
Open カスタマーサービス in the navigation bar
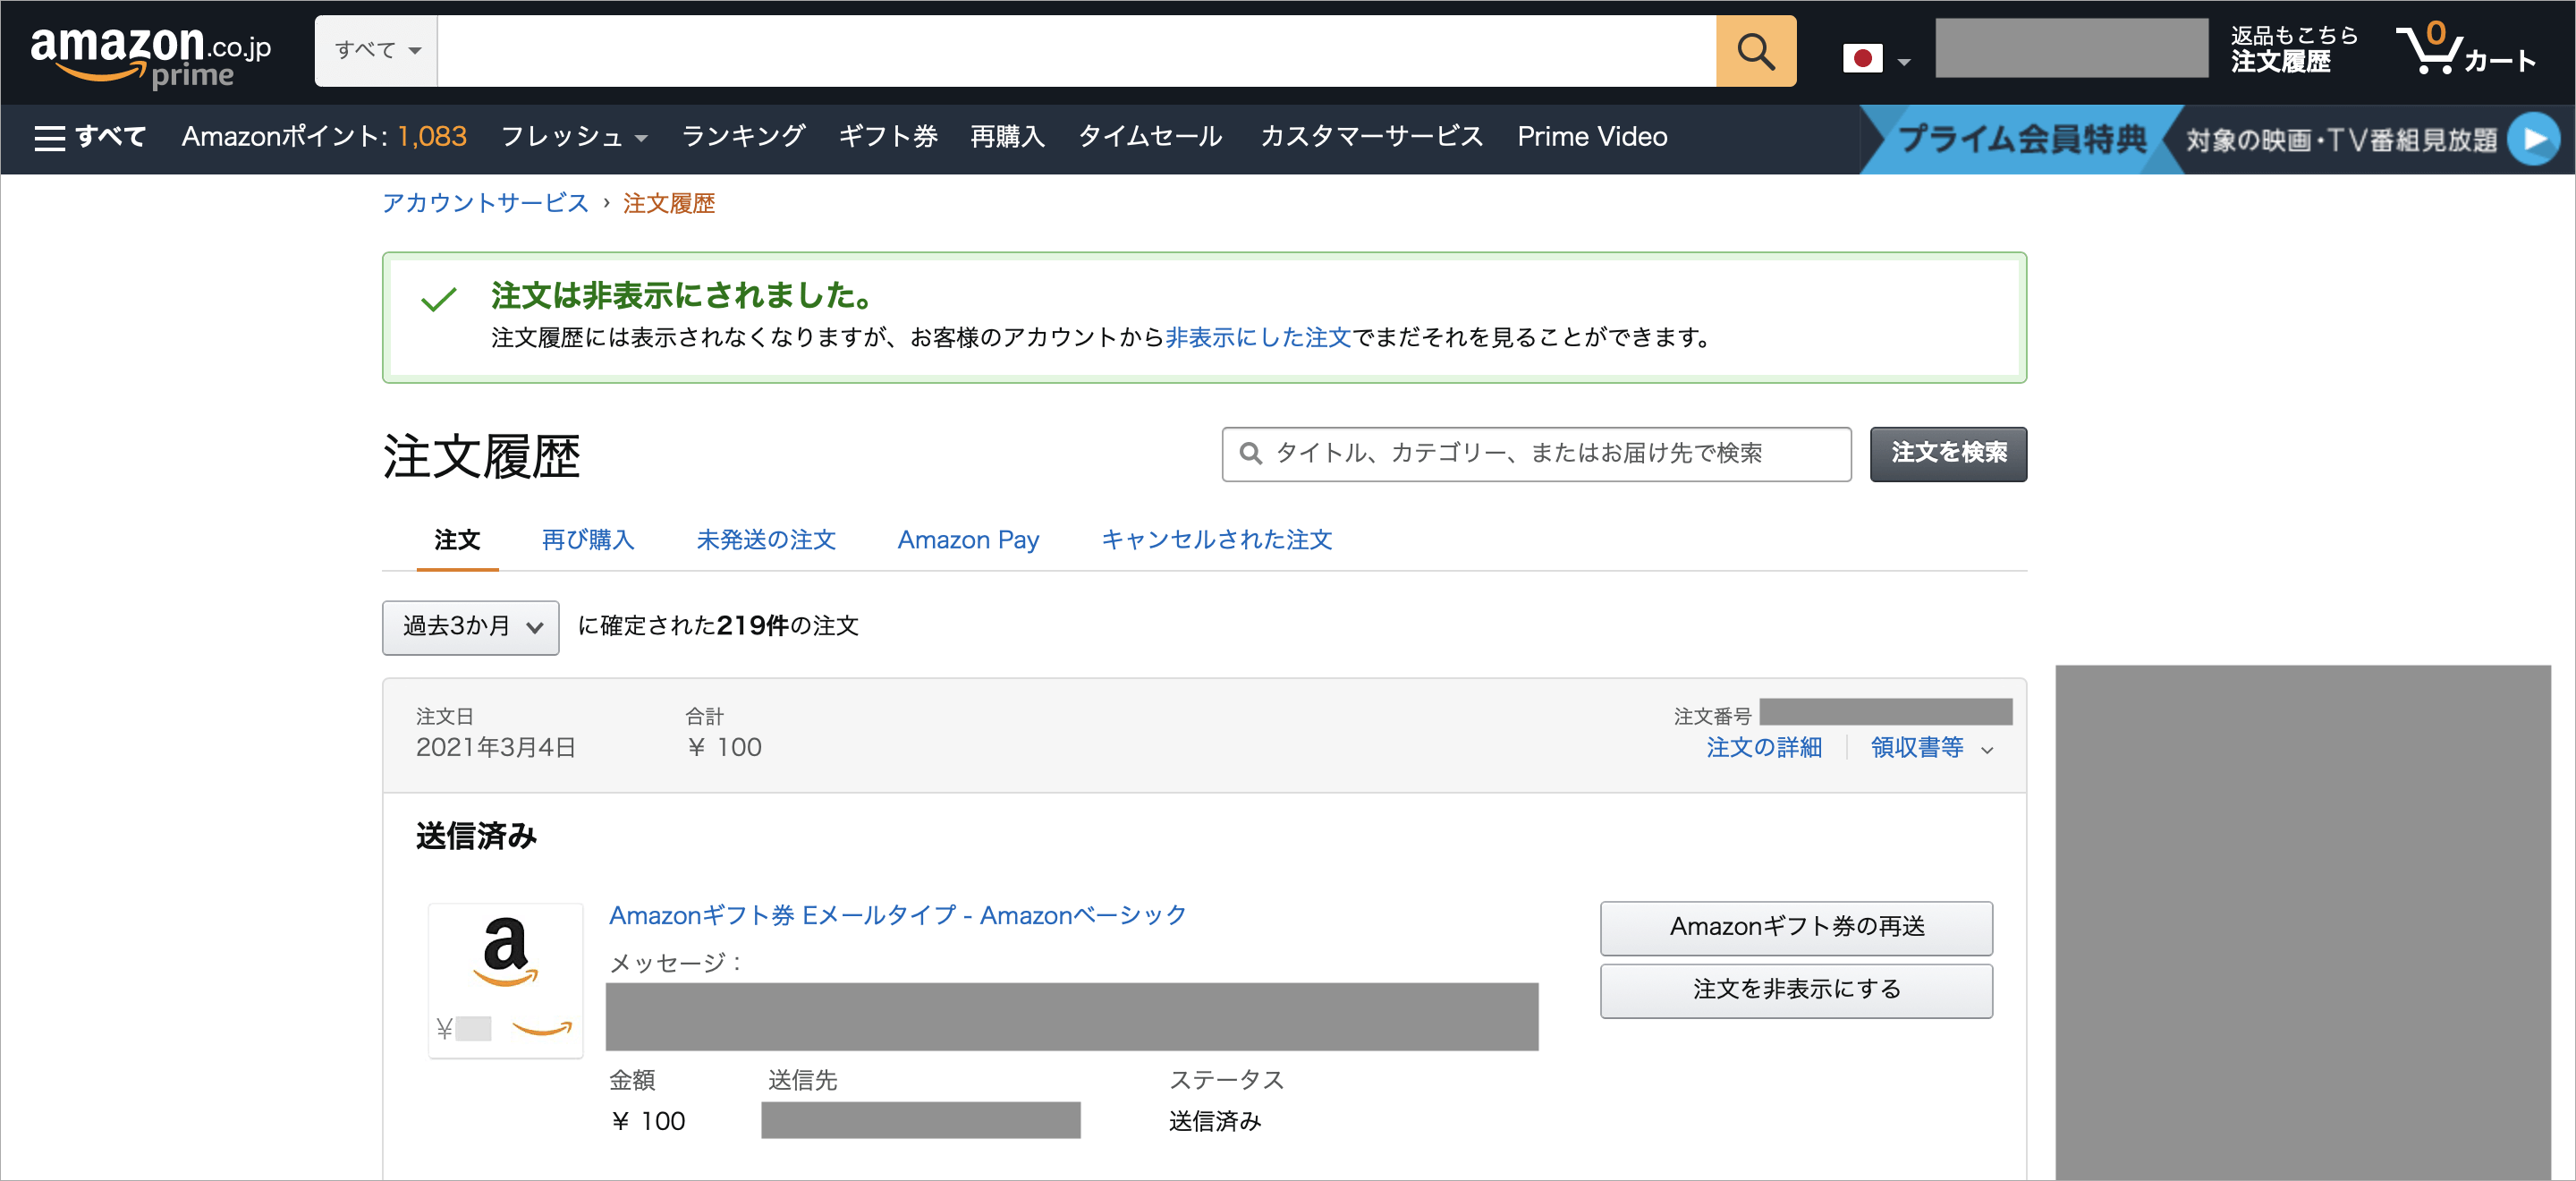click(x=1371, y=137)
